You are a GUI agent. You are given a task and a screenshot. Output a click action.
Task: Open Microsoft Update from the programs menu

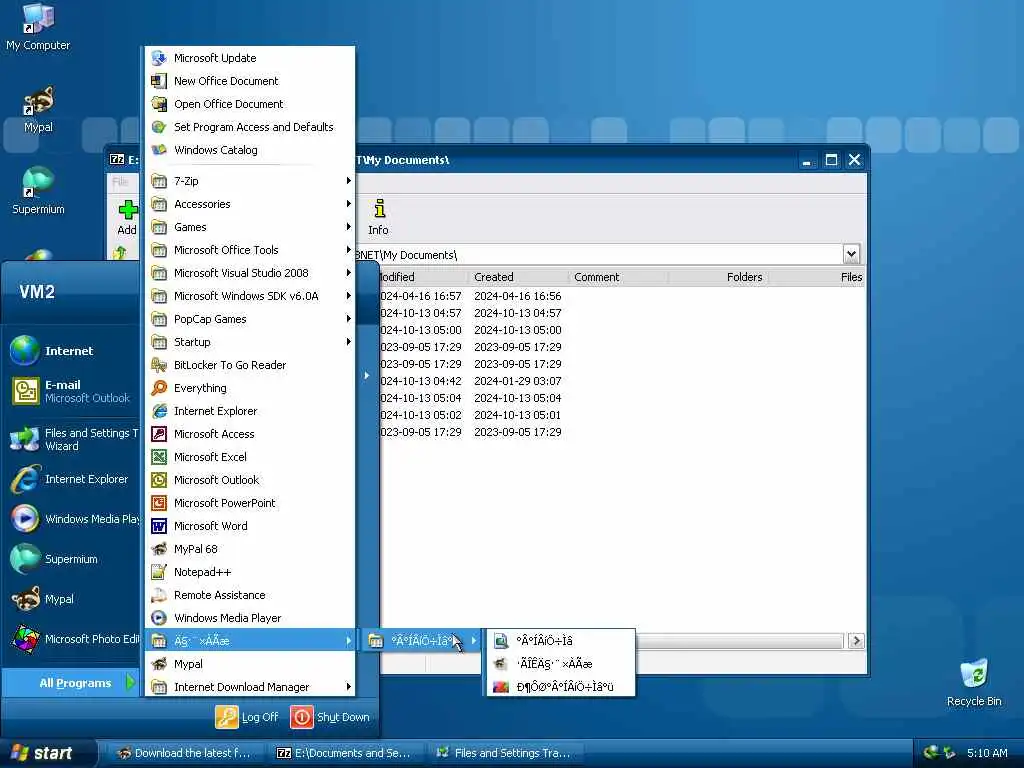tap(249, 58)
